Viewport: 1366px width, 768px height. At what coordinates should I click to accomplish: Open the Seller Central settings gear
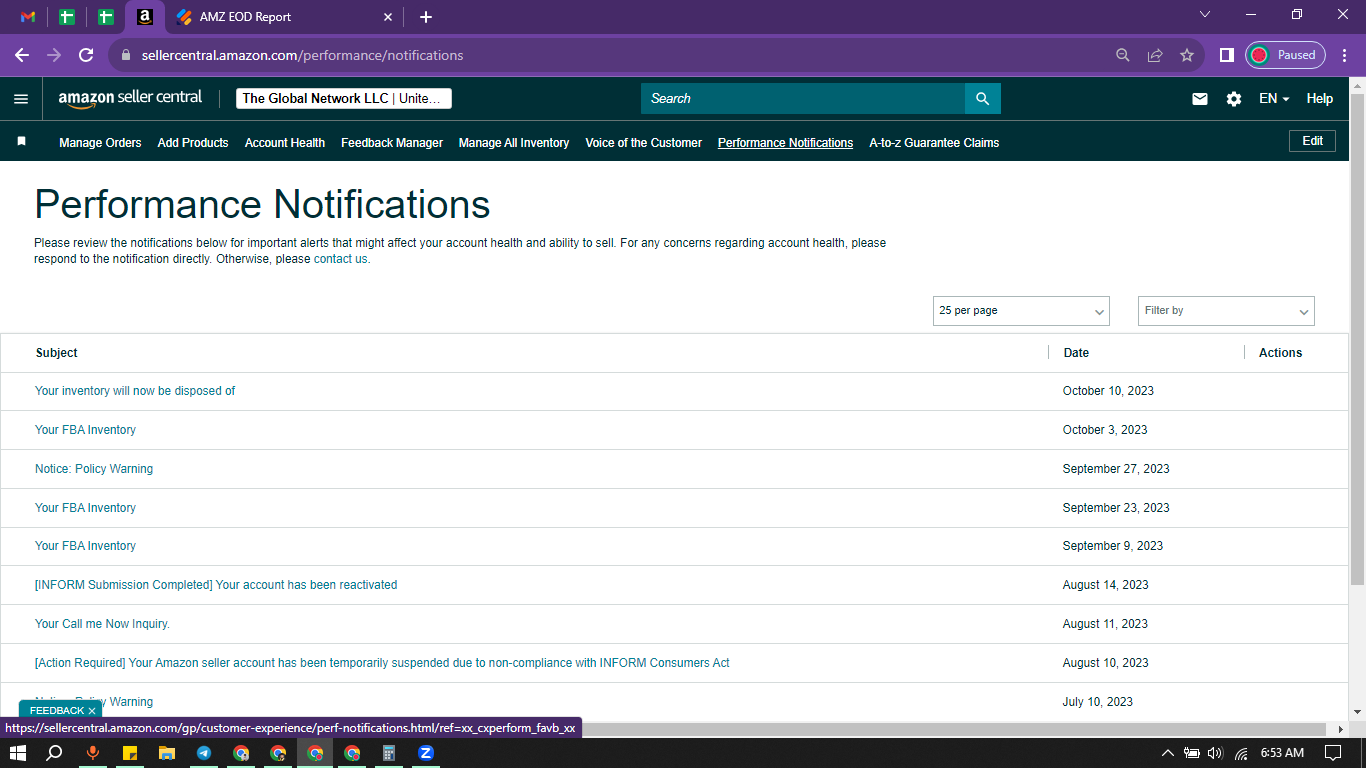[1234, 99]
